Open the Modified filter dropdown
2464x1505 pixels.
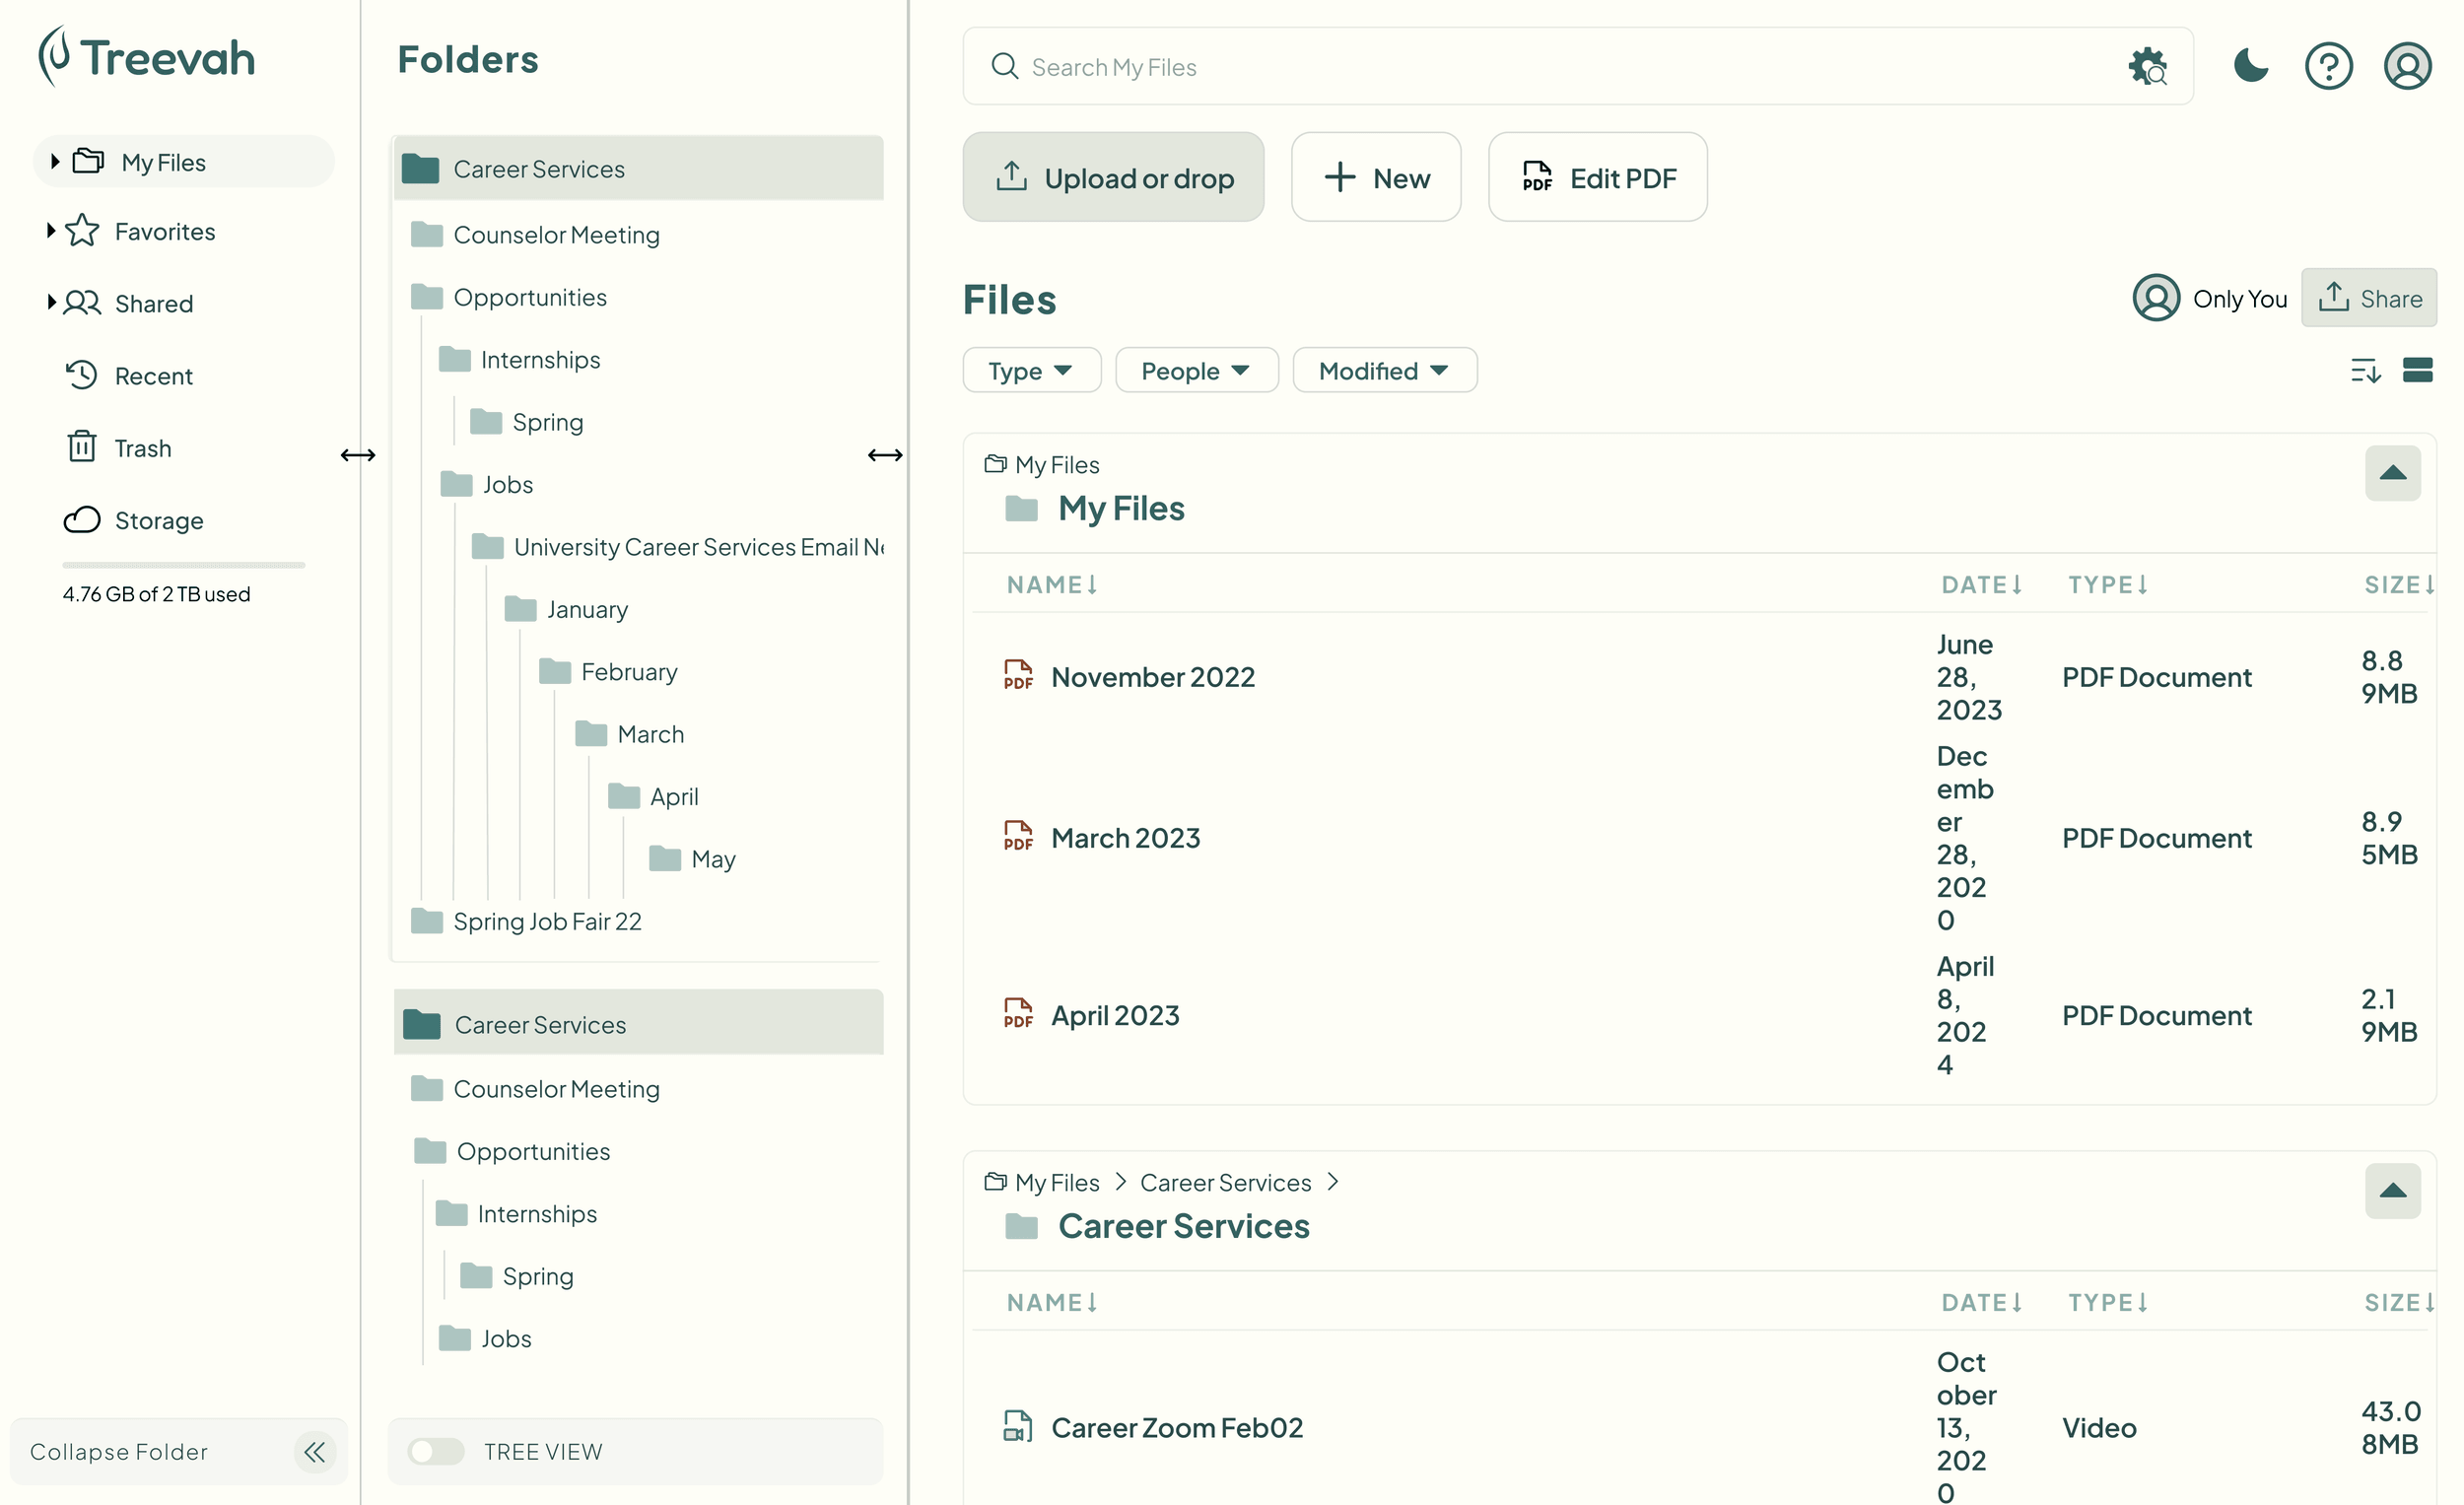1384,371
